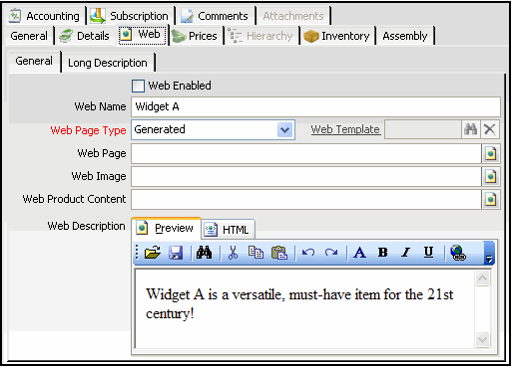
Task: Enable the Web Enabled checkbox
Action: tap(138, 86)
